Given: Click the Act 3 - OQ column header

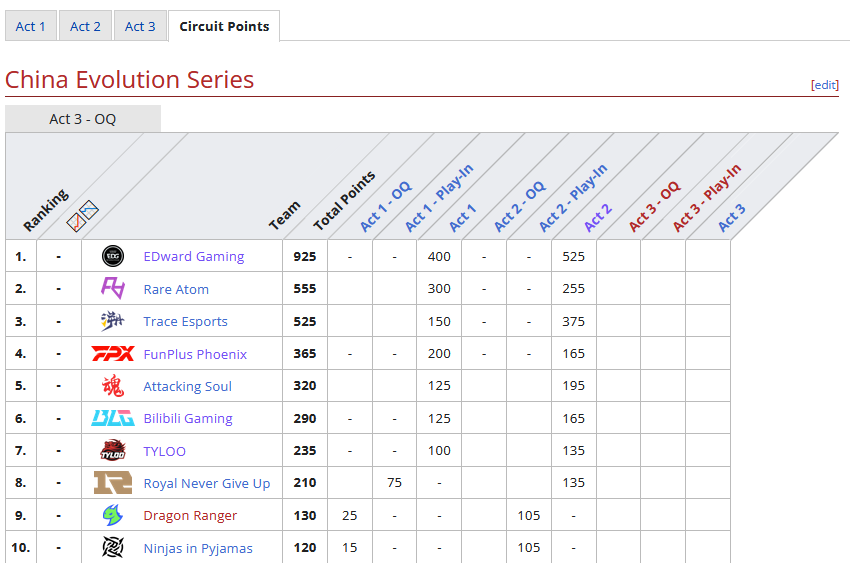Looking at the screenshot, I should point(654,207).
